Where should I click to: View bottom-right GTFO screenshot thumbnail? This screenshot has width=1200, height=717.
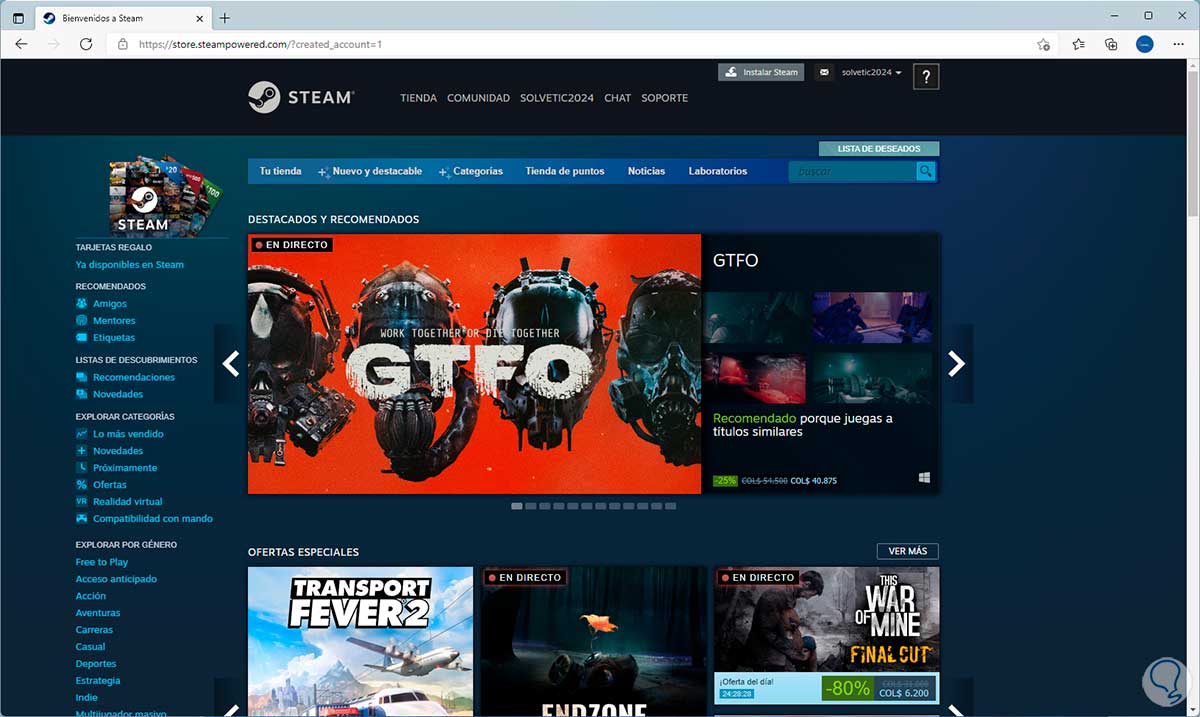[x=871, y=378]
